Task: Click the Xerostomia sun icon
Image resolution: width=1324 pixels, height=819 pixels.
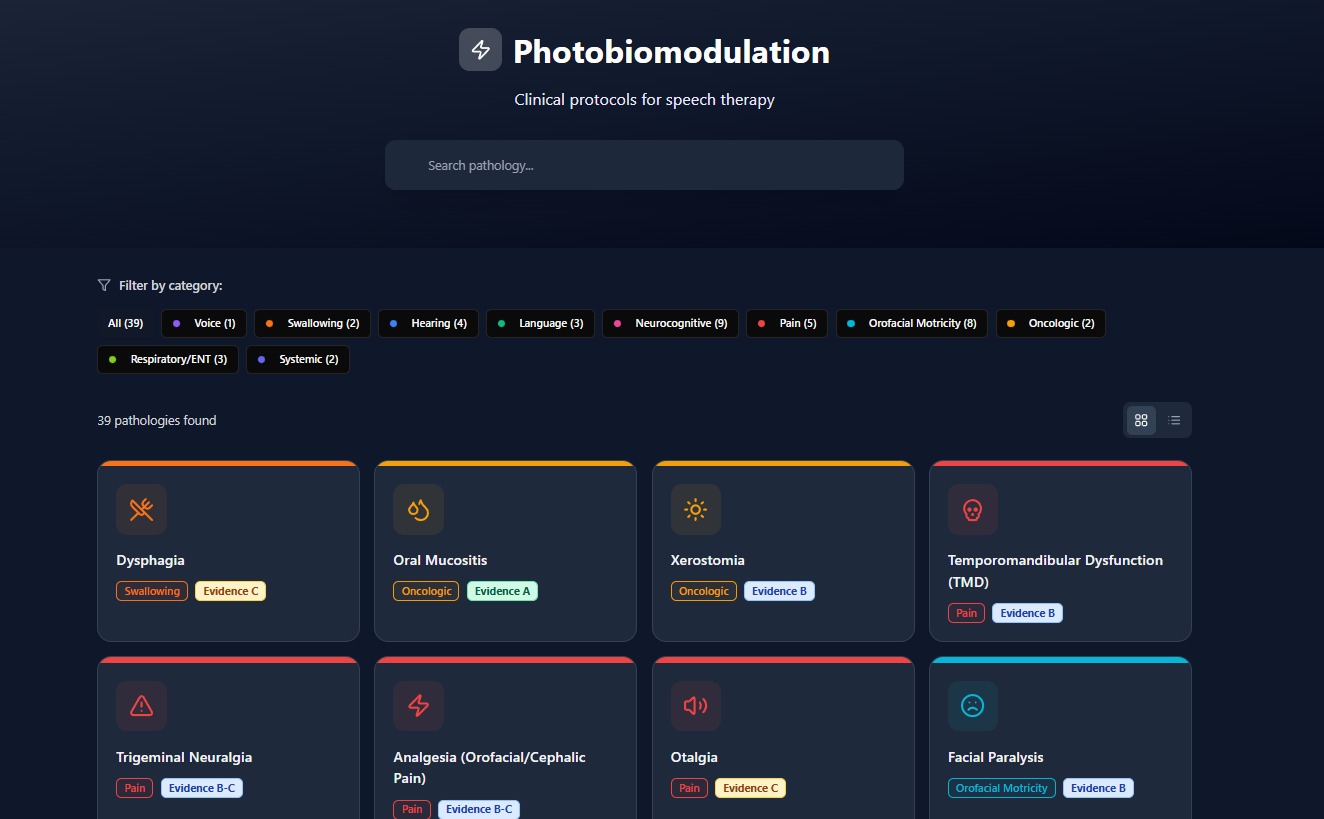Action: 695,510
